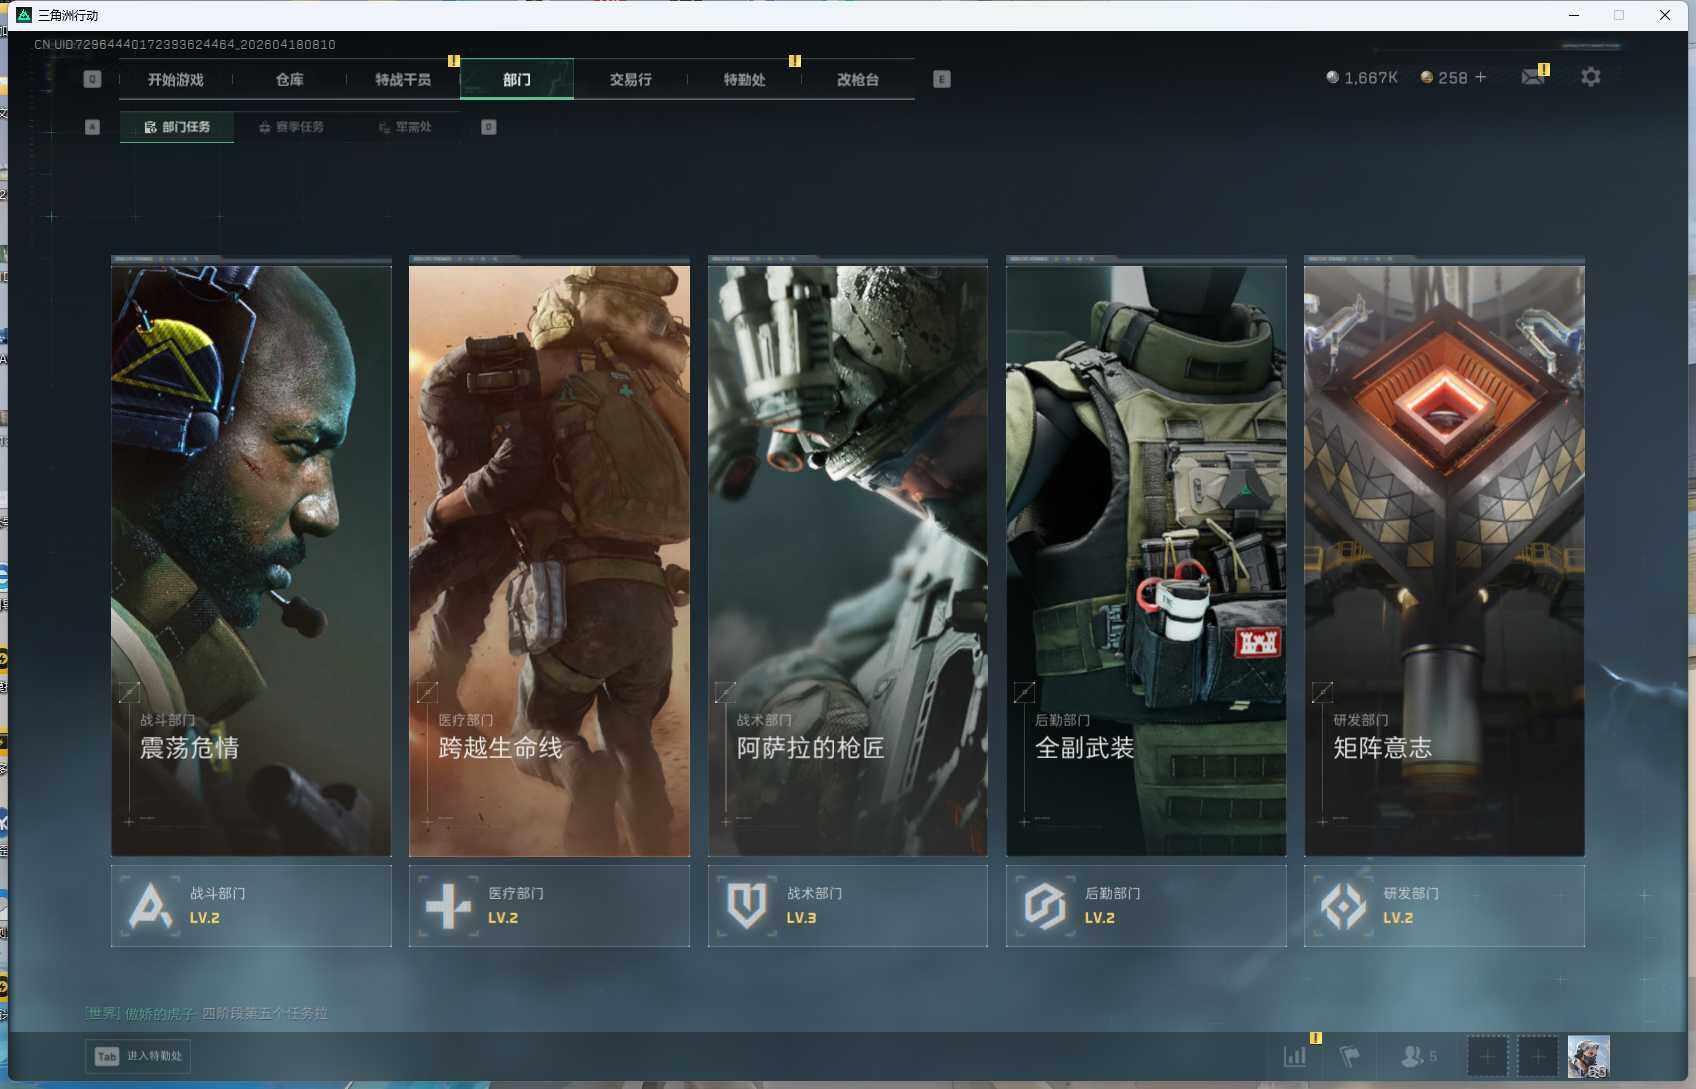The height and width of the screenshot is (1089, 1696).
Task: Go to the 特战干员 tab
Action: (x=403, y=79)
